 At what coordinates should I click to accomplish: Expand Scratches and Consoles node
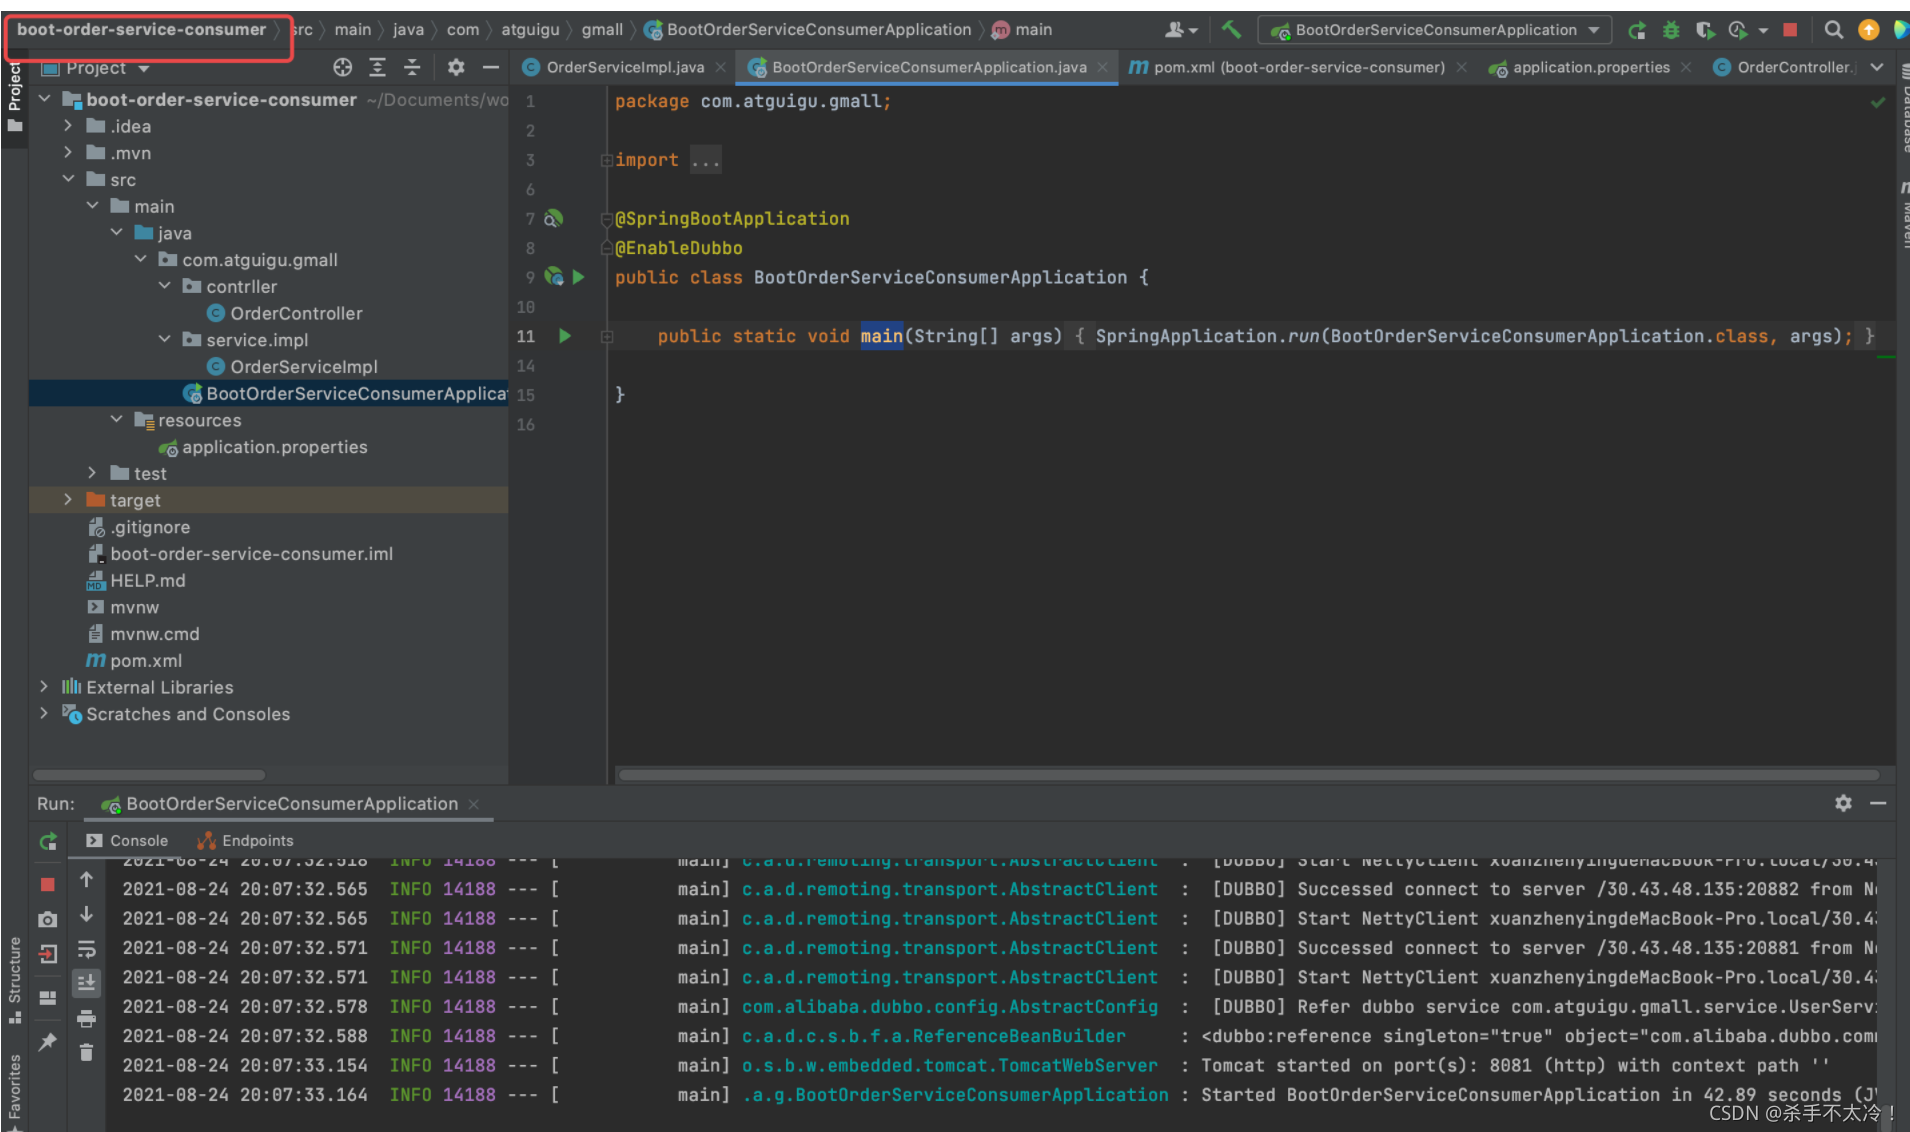coord(44,714)
